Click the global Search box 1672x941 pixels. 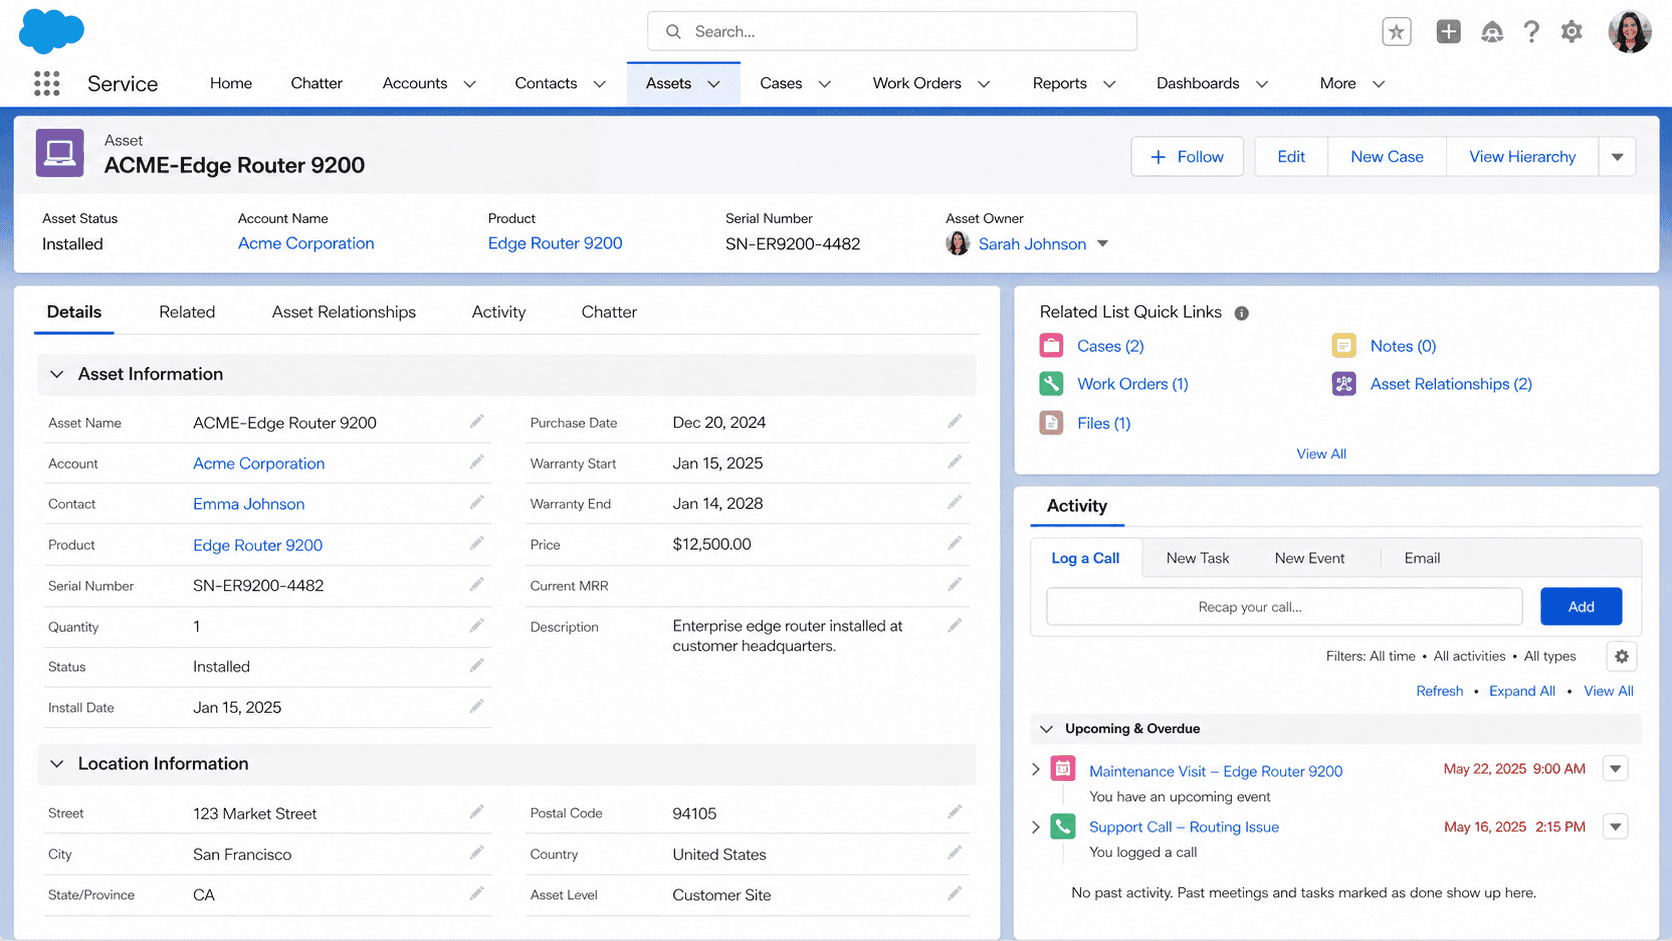(892, 31)
